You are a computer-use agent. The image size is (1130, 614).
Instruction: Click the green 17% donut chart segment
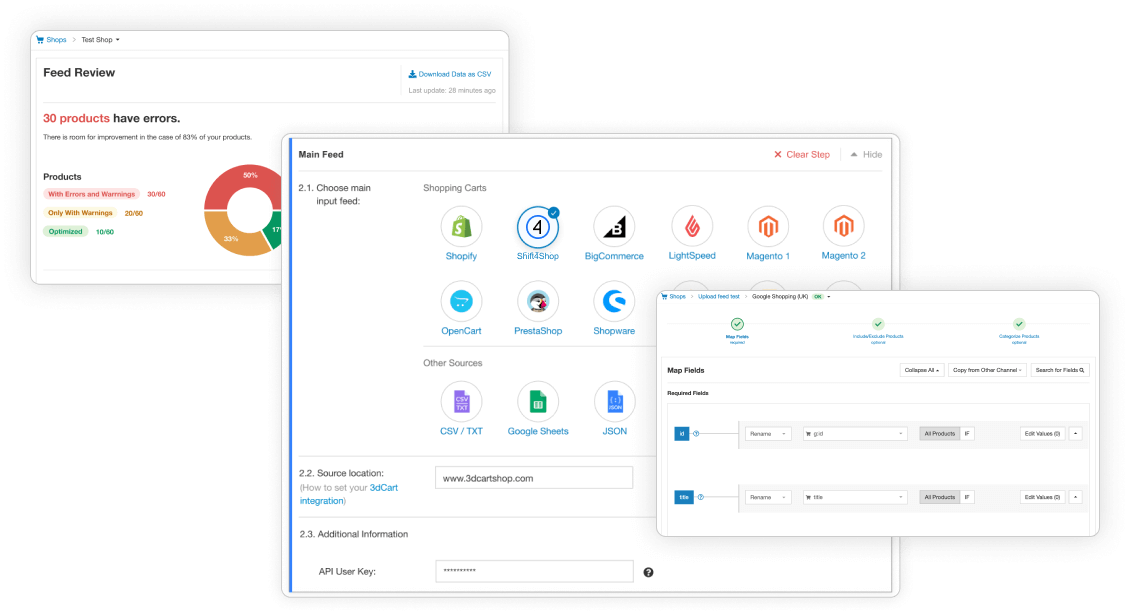(274, 228)
